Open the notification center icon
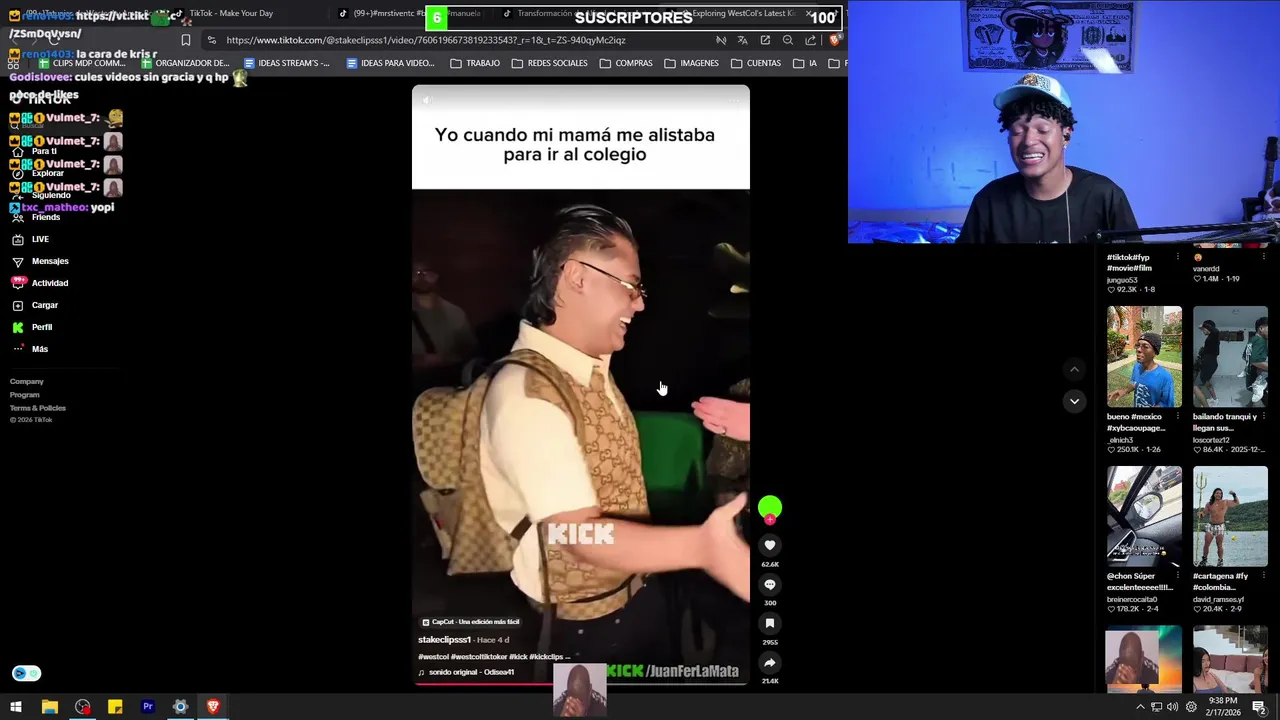 1259,707
